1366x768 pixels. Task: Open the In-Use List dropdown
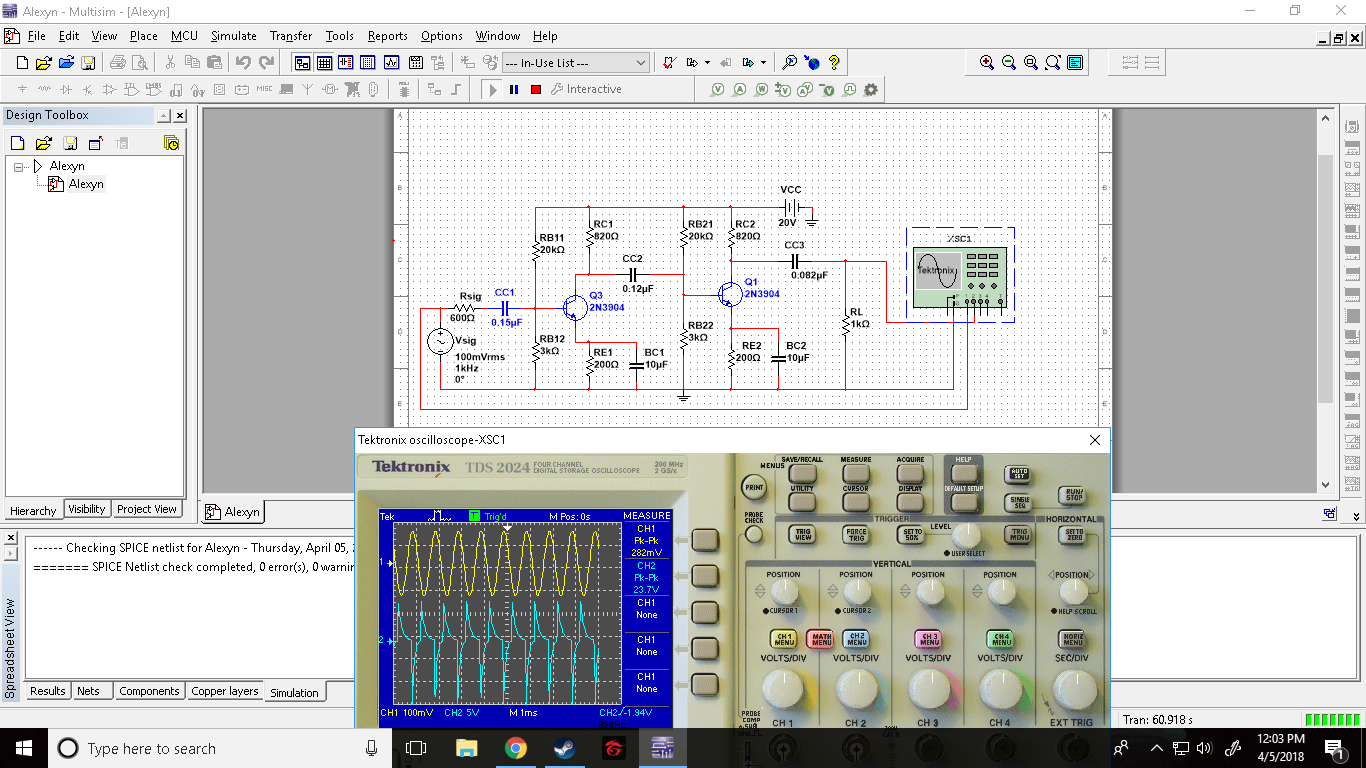tap(577, 62)
